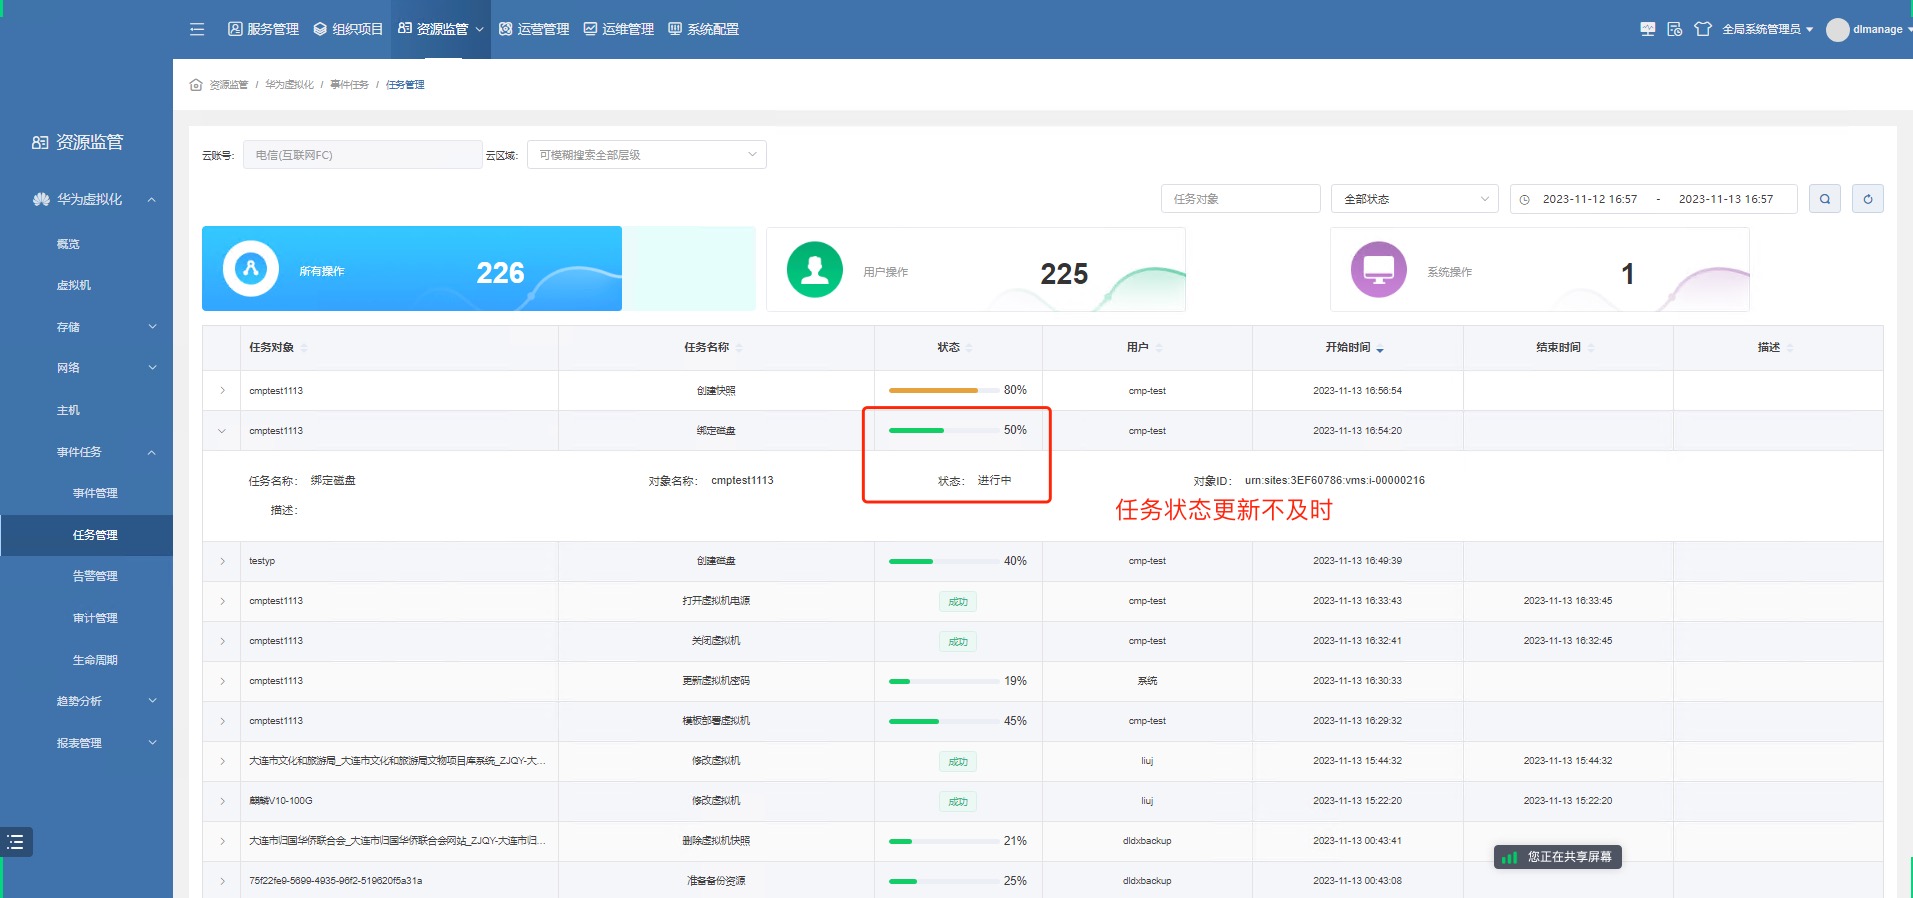The height and width of the screenshot is (898, 1913).
Task: Expand the 删除虚拟机快照 task row
Action: click(x=222, y=841)
